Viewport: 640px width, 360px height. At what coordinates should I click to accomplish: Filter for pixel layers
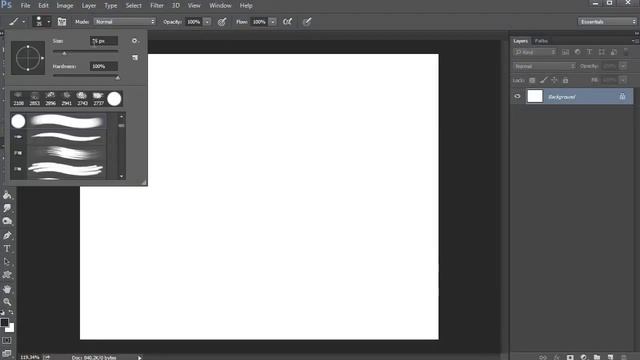[x=565, y=52]
